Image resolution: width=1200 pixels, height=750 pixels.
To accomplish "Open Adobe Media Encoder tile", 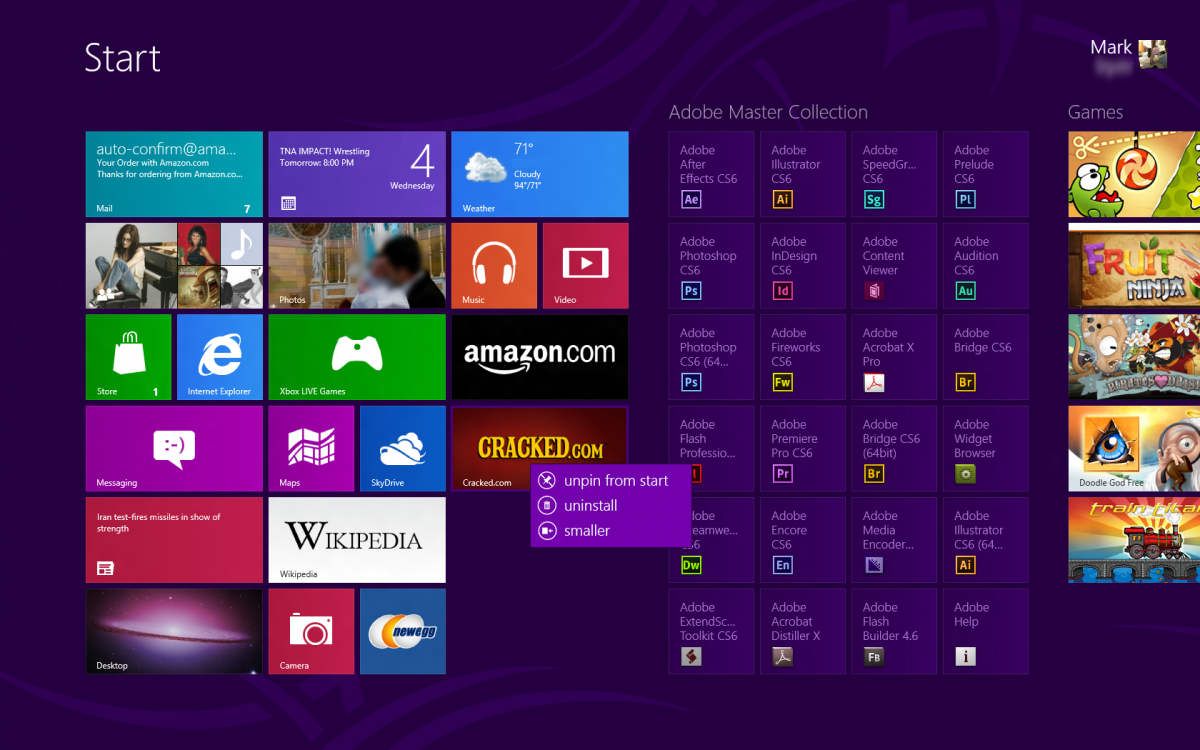I will (895, 540).
